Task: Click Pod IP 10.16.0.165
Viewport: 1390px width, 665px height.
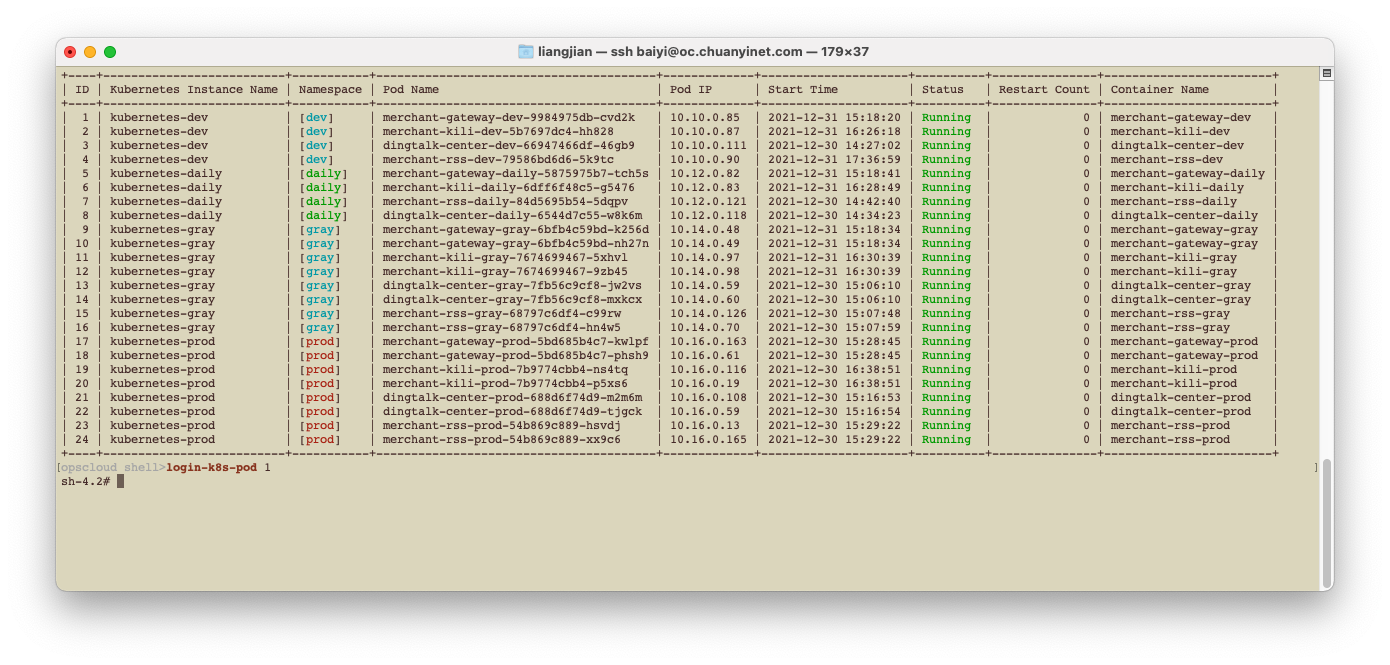Action: pos(708,439)
